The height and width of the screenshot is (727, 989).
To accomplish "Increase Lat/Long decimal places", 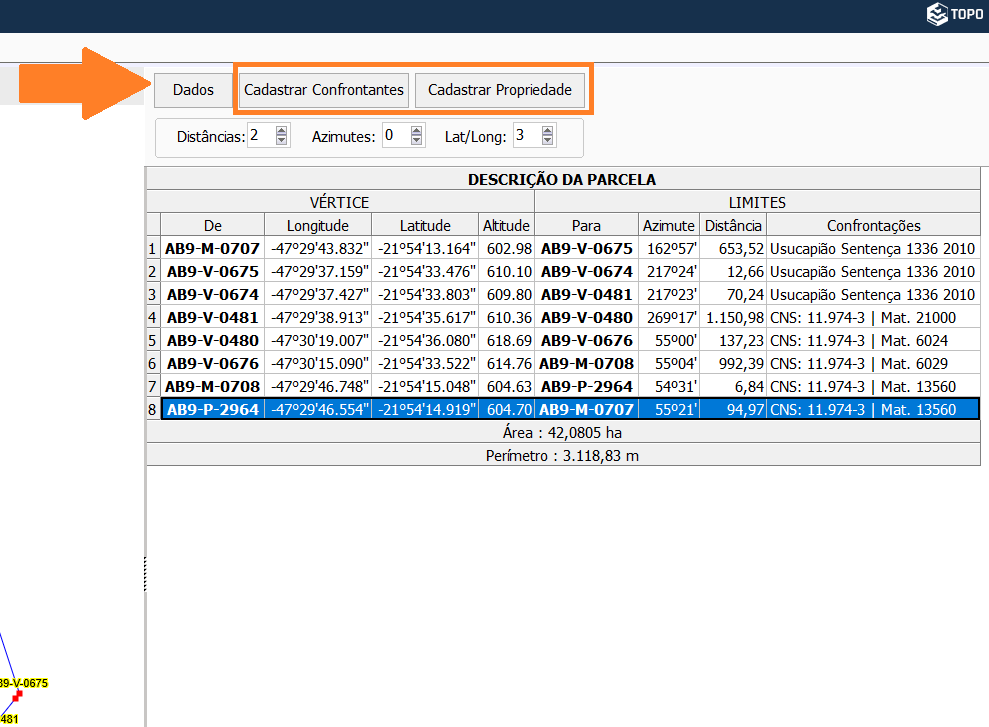I will click(548, 130).
